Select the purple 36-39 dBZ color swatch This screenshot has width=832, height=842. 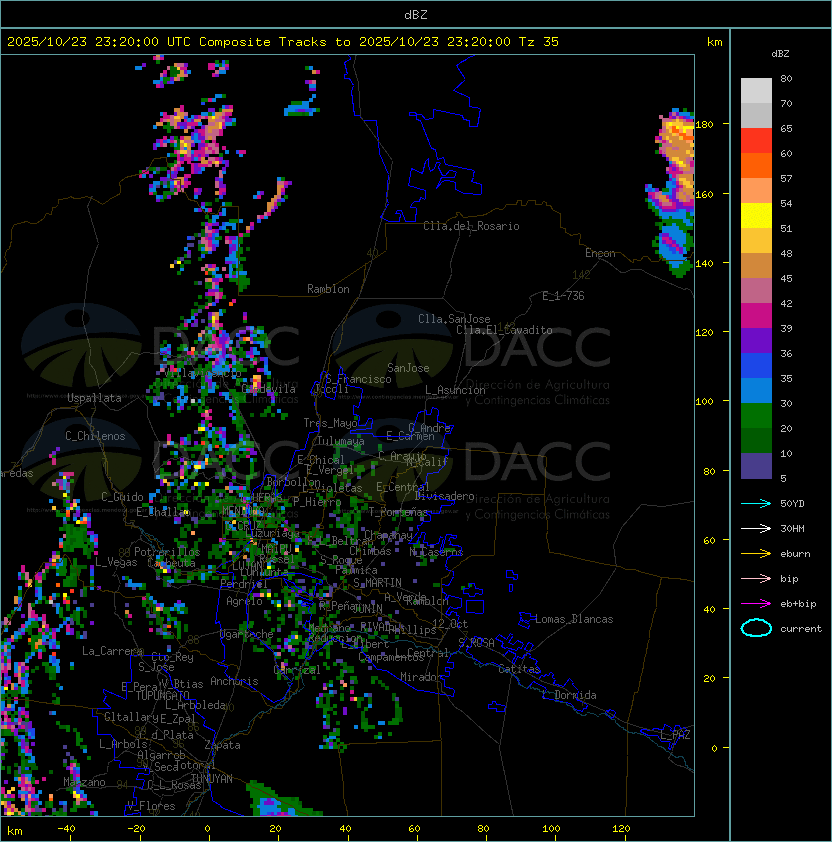pos(756,340)
